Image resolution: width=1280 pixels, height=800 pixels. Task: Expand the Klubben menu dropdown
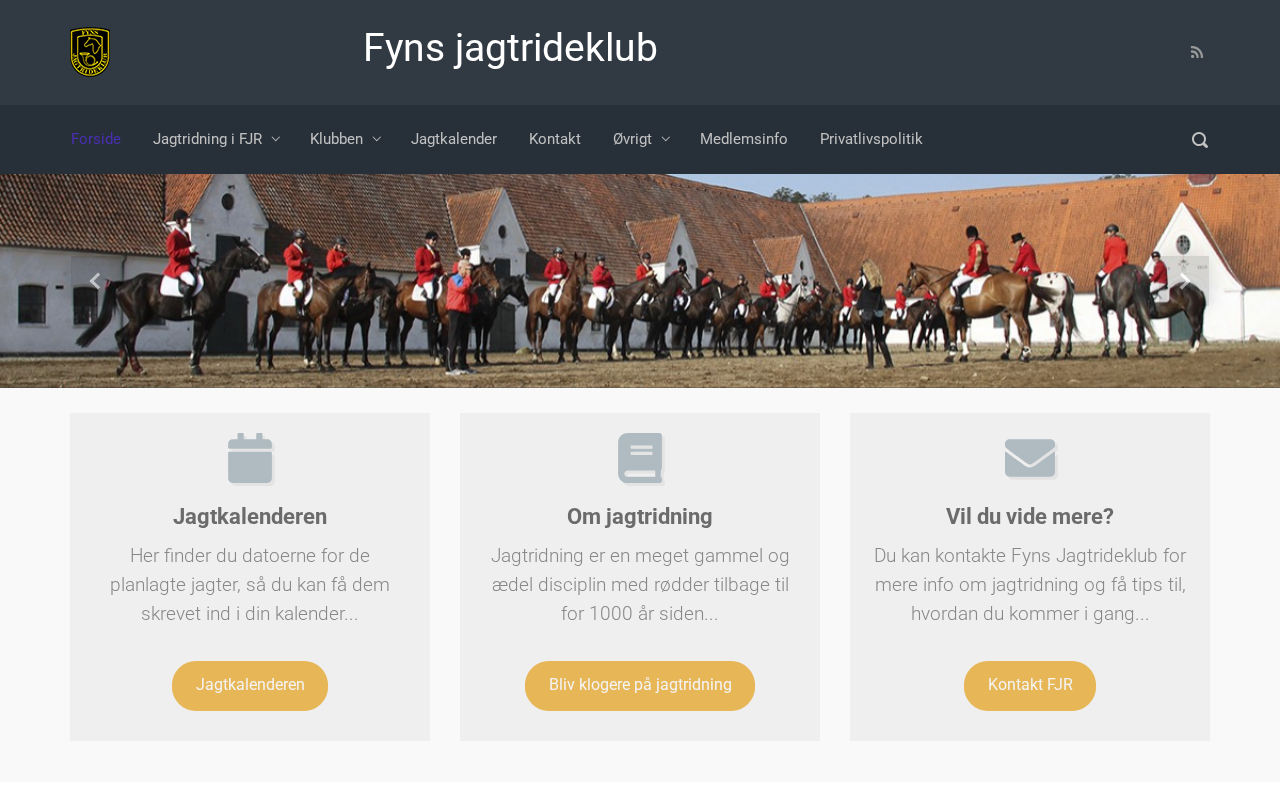coord(345,139)
